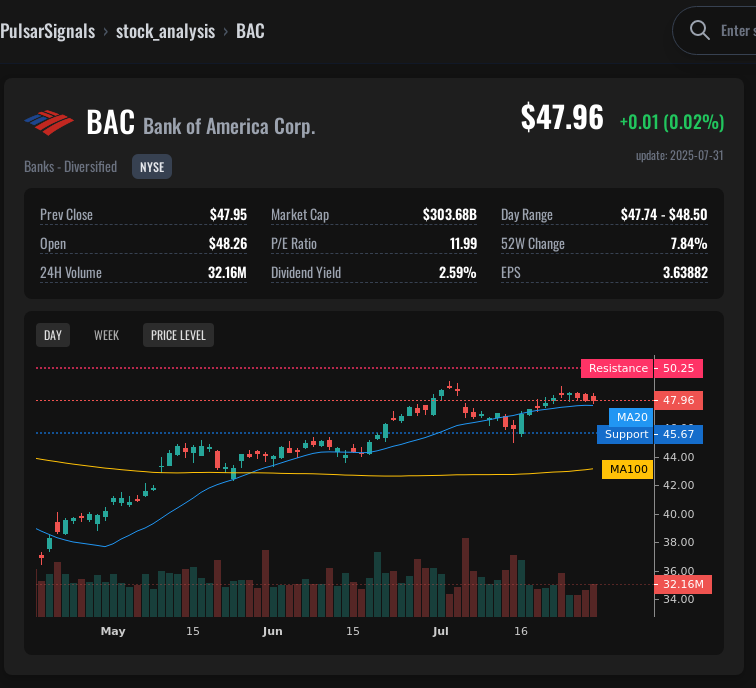The image size is (756, 688).
Task: Click the 40.00 price axis tick
Action: click(x=678, y=514)
